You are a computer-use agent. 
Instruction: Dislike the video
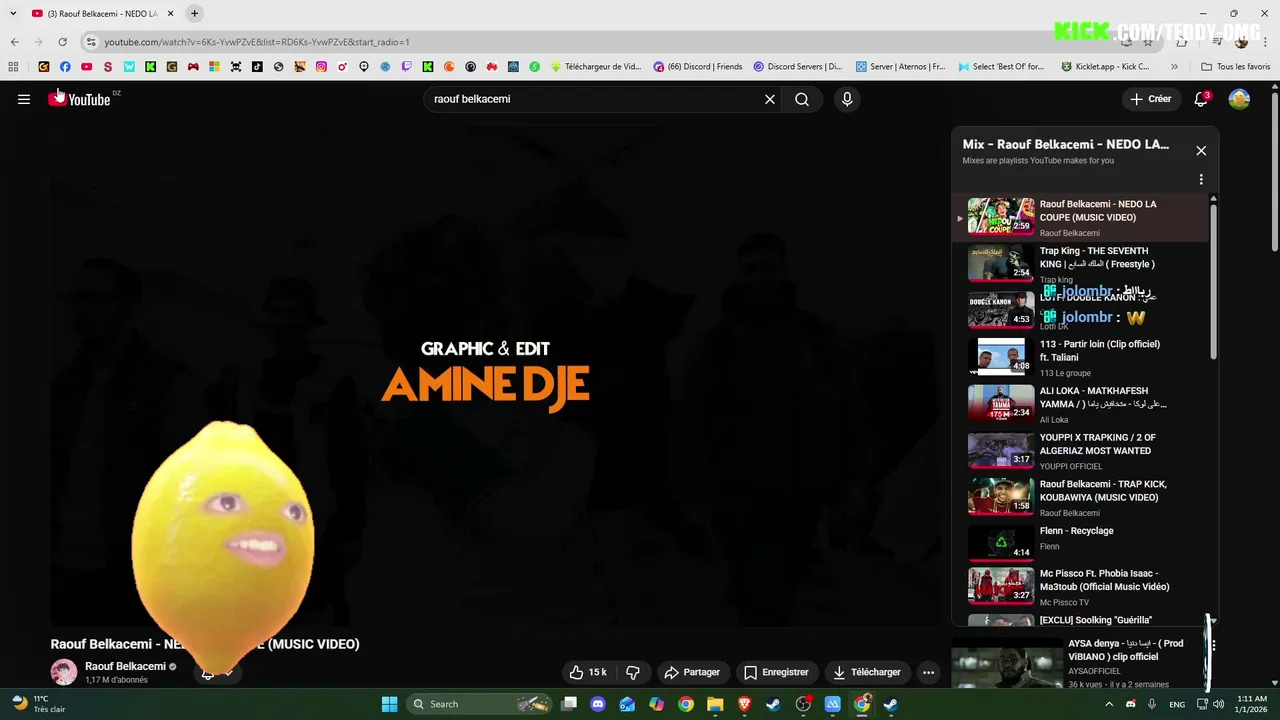click(633, 672)
